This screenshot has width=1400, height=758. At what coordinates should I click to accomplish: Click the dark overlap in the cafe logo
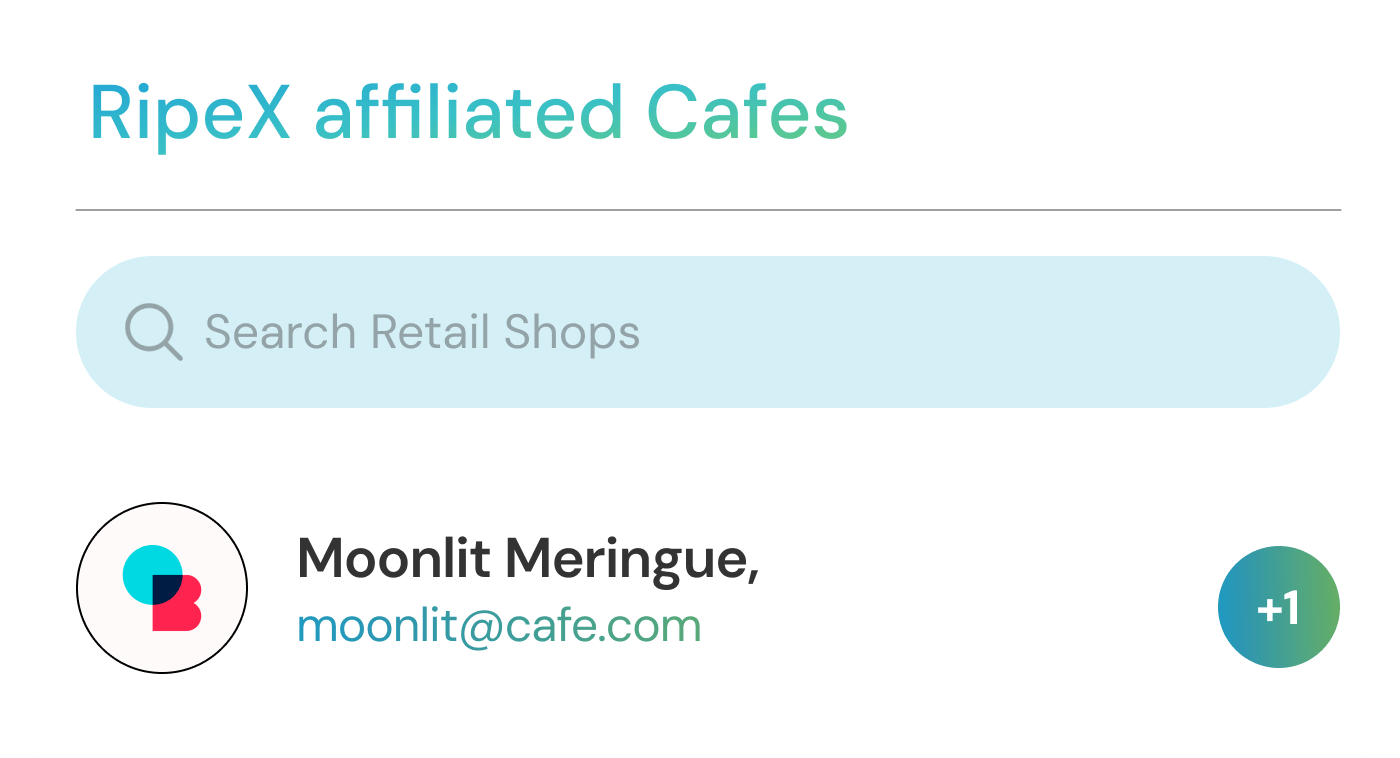click(x=166, y=589)
